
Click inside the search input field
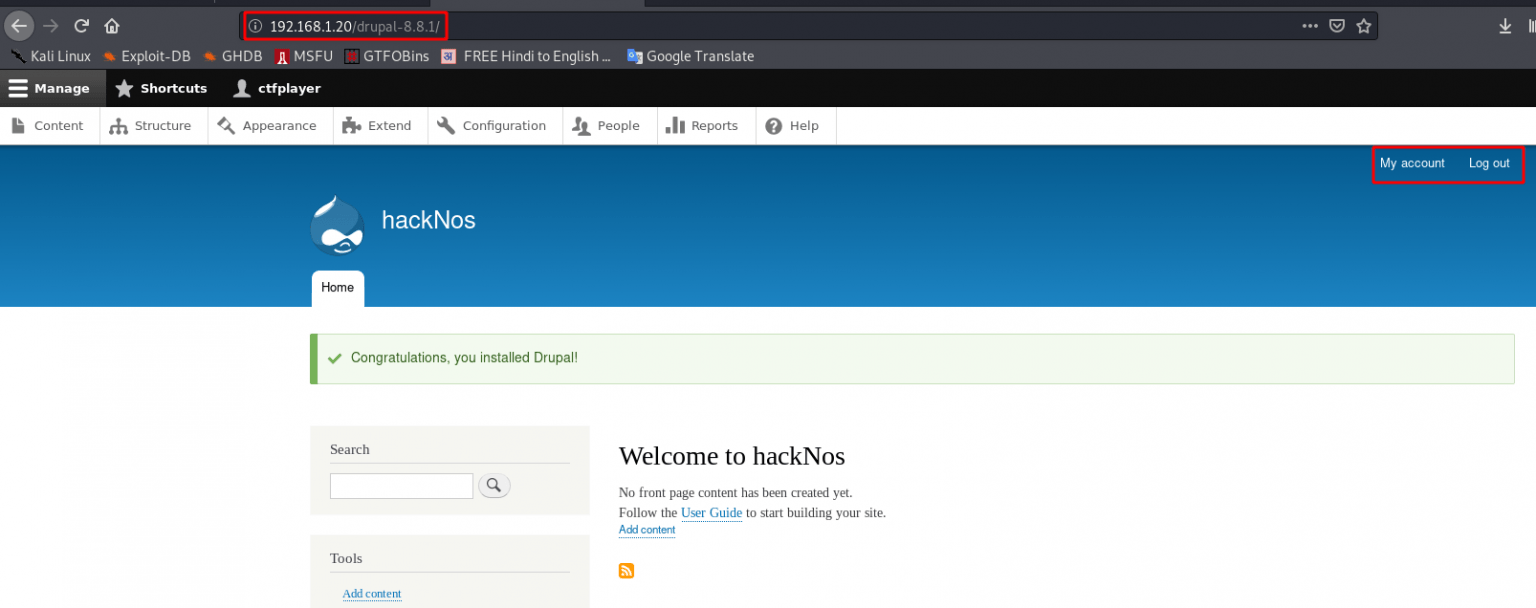[401, 485]
